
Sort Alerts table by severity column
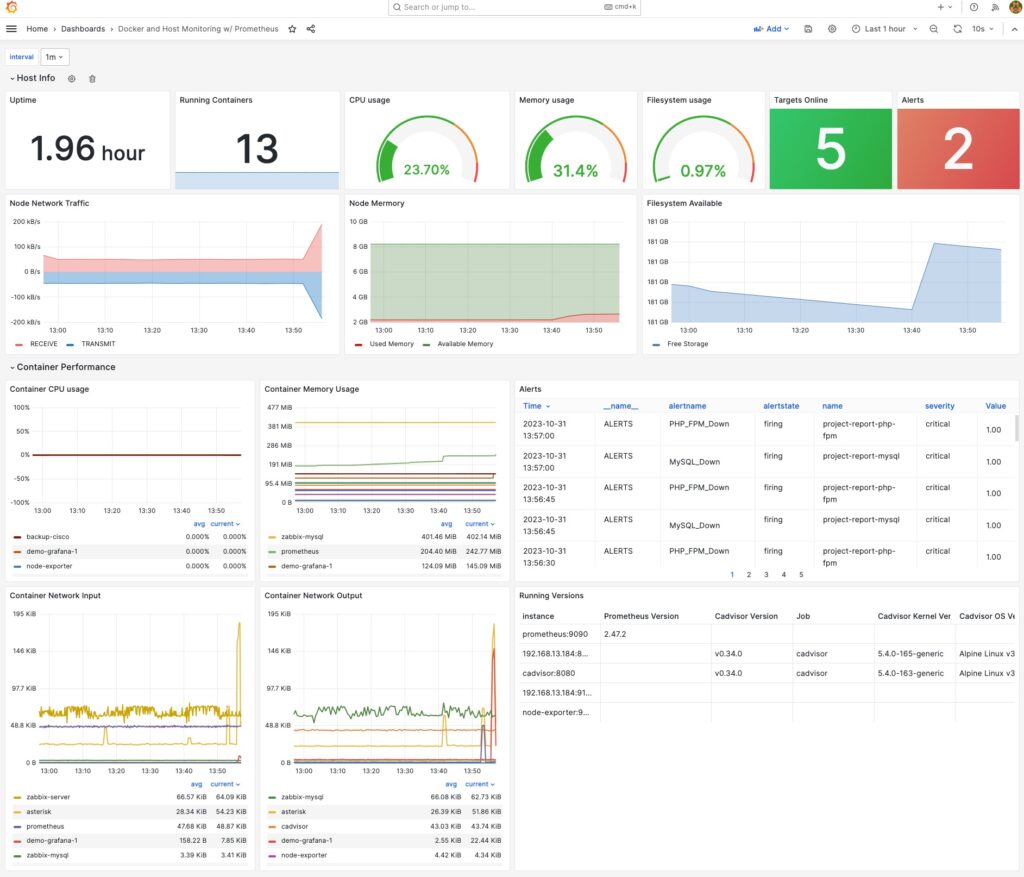click(939, 406)
